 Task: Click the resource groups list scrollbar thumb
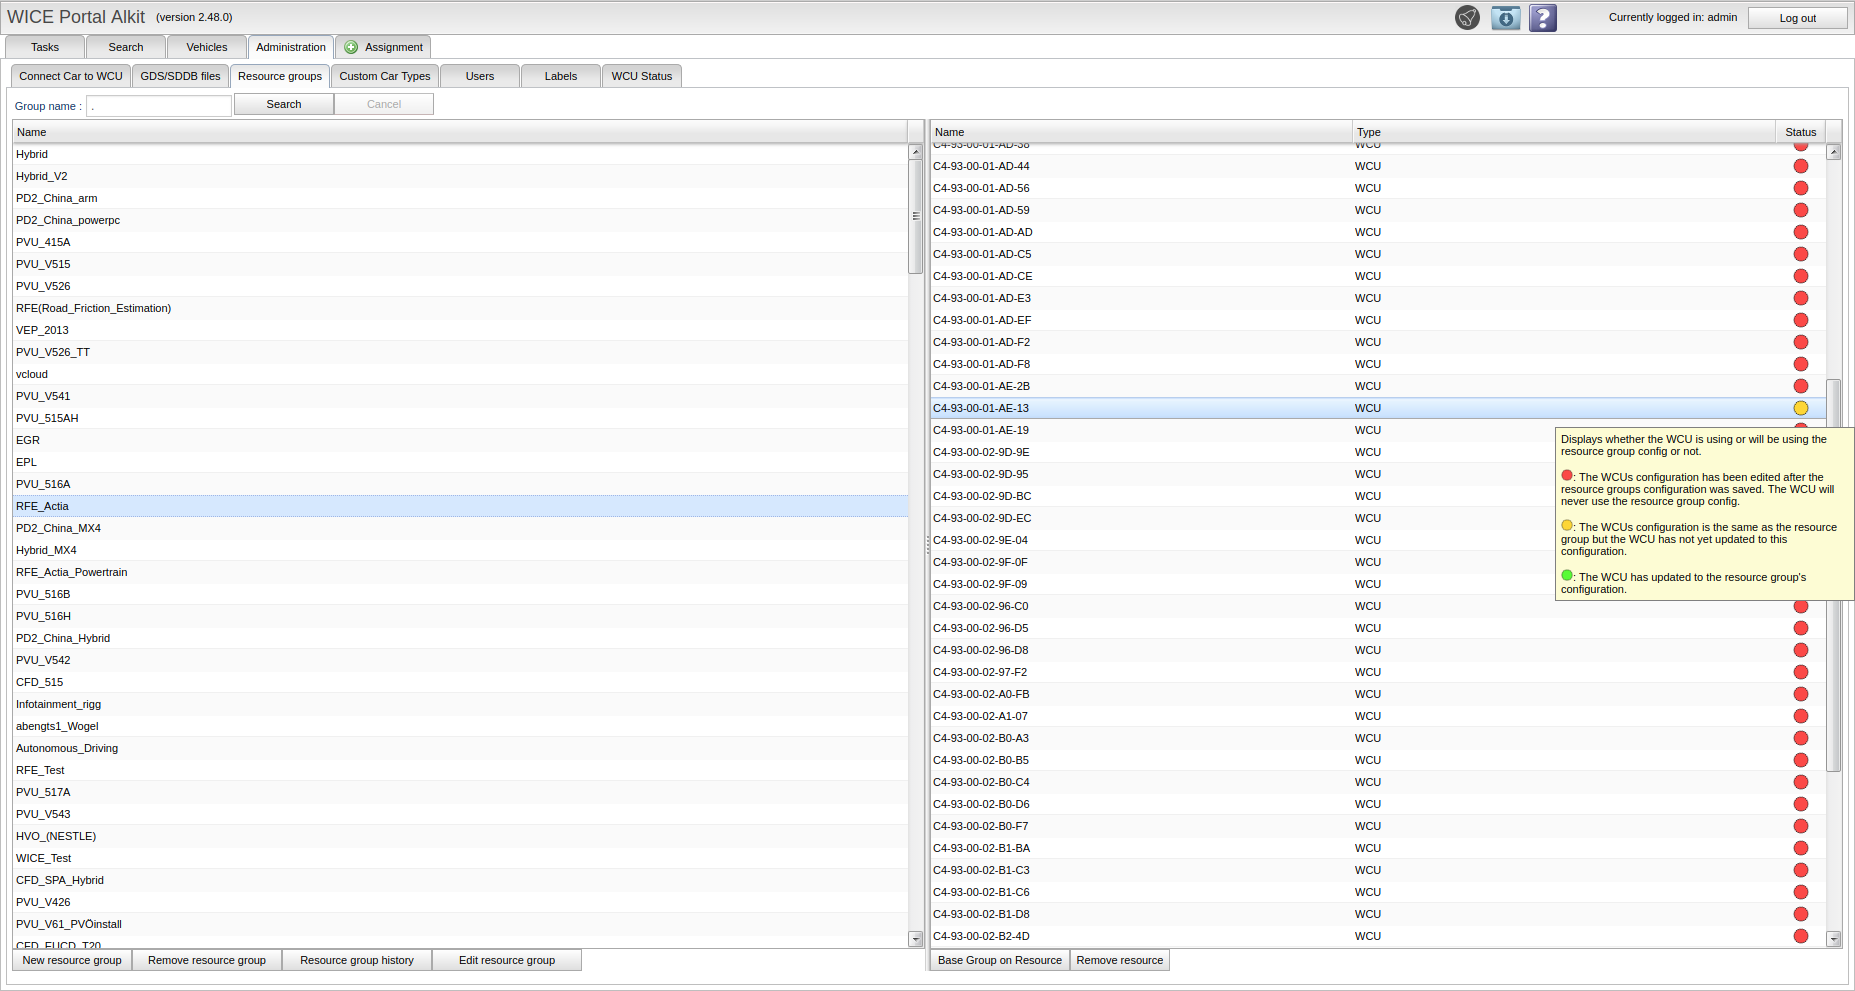[x=915, y=216]
